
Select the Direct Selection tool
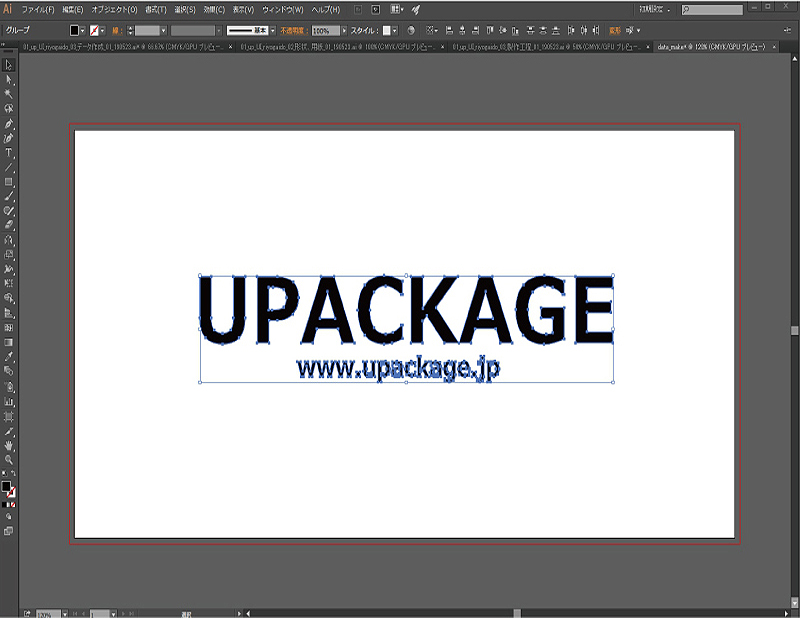coord(8,80)
